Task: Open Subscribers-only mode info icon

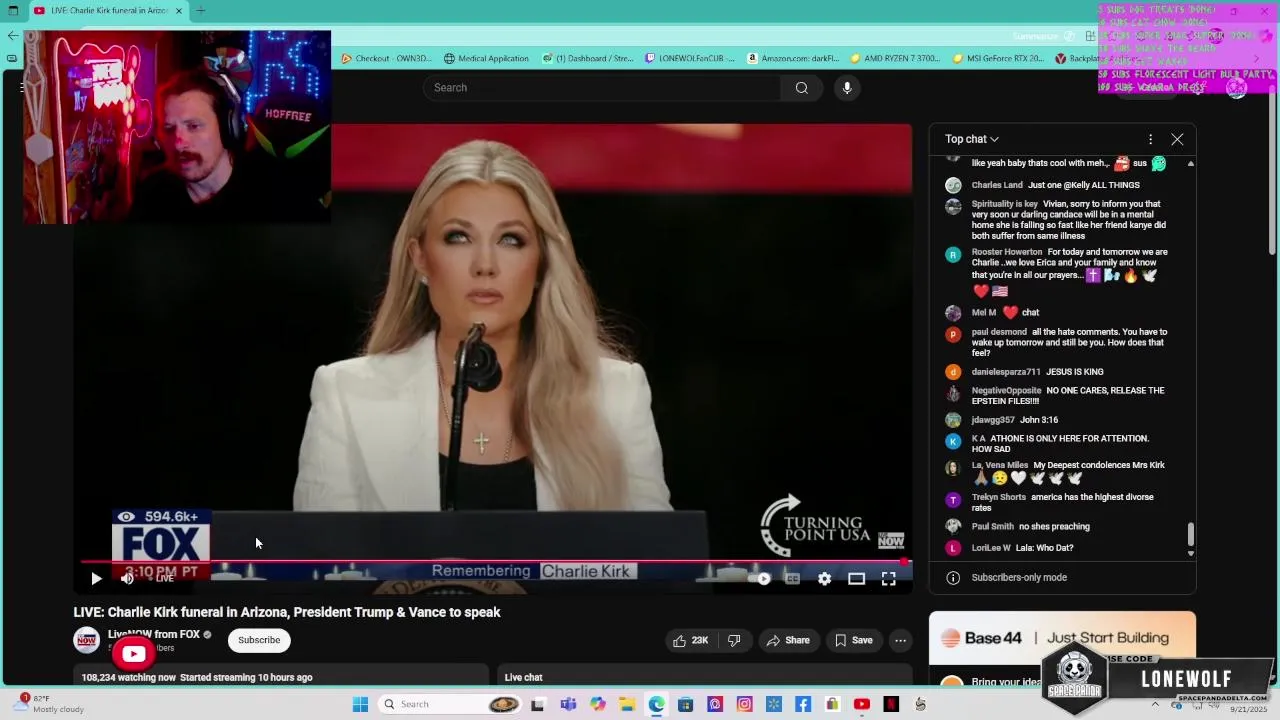Action: 953,578
